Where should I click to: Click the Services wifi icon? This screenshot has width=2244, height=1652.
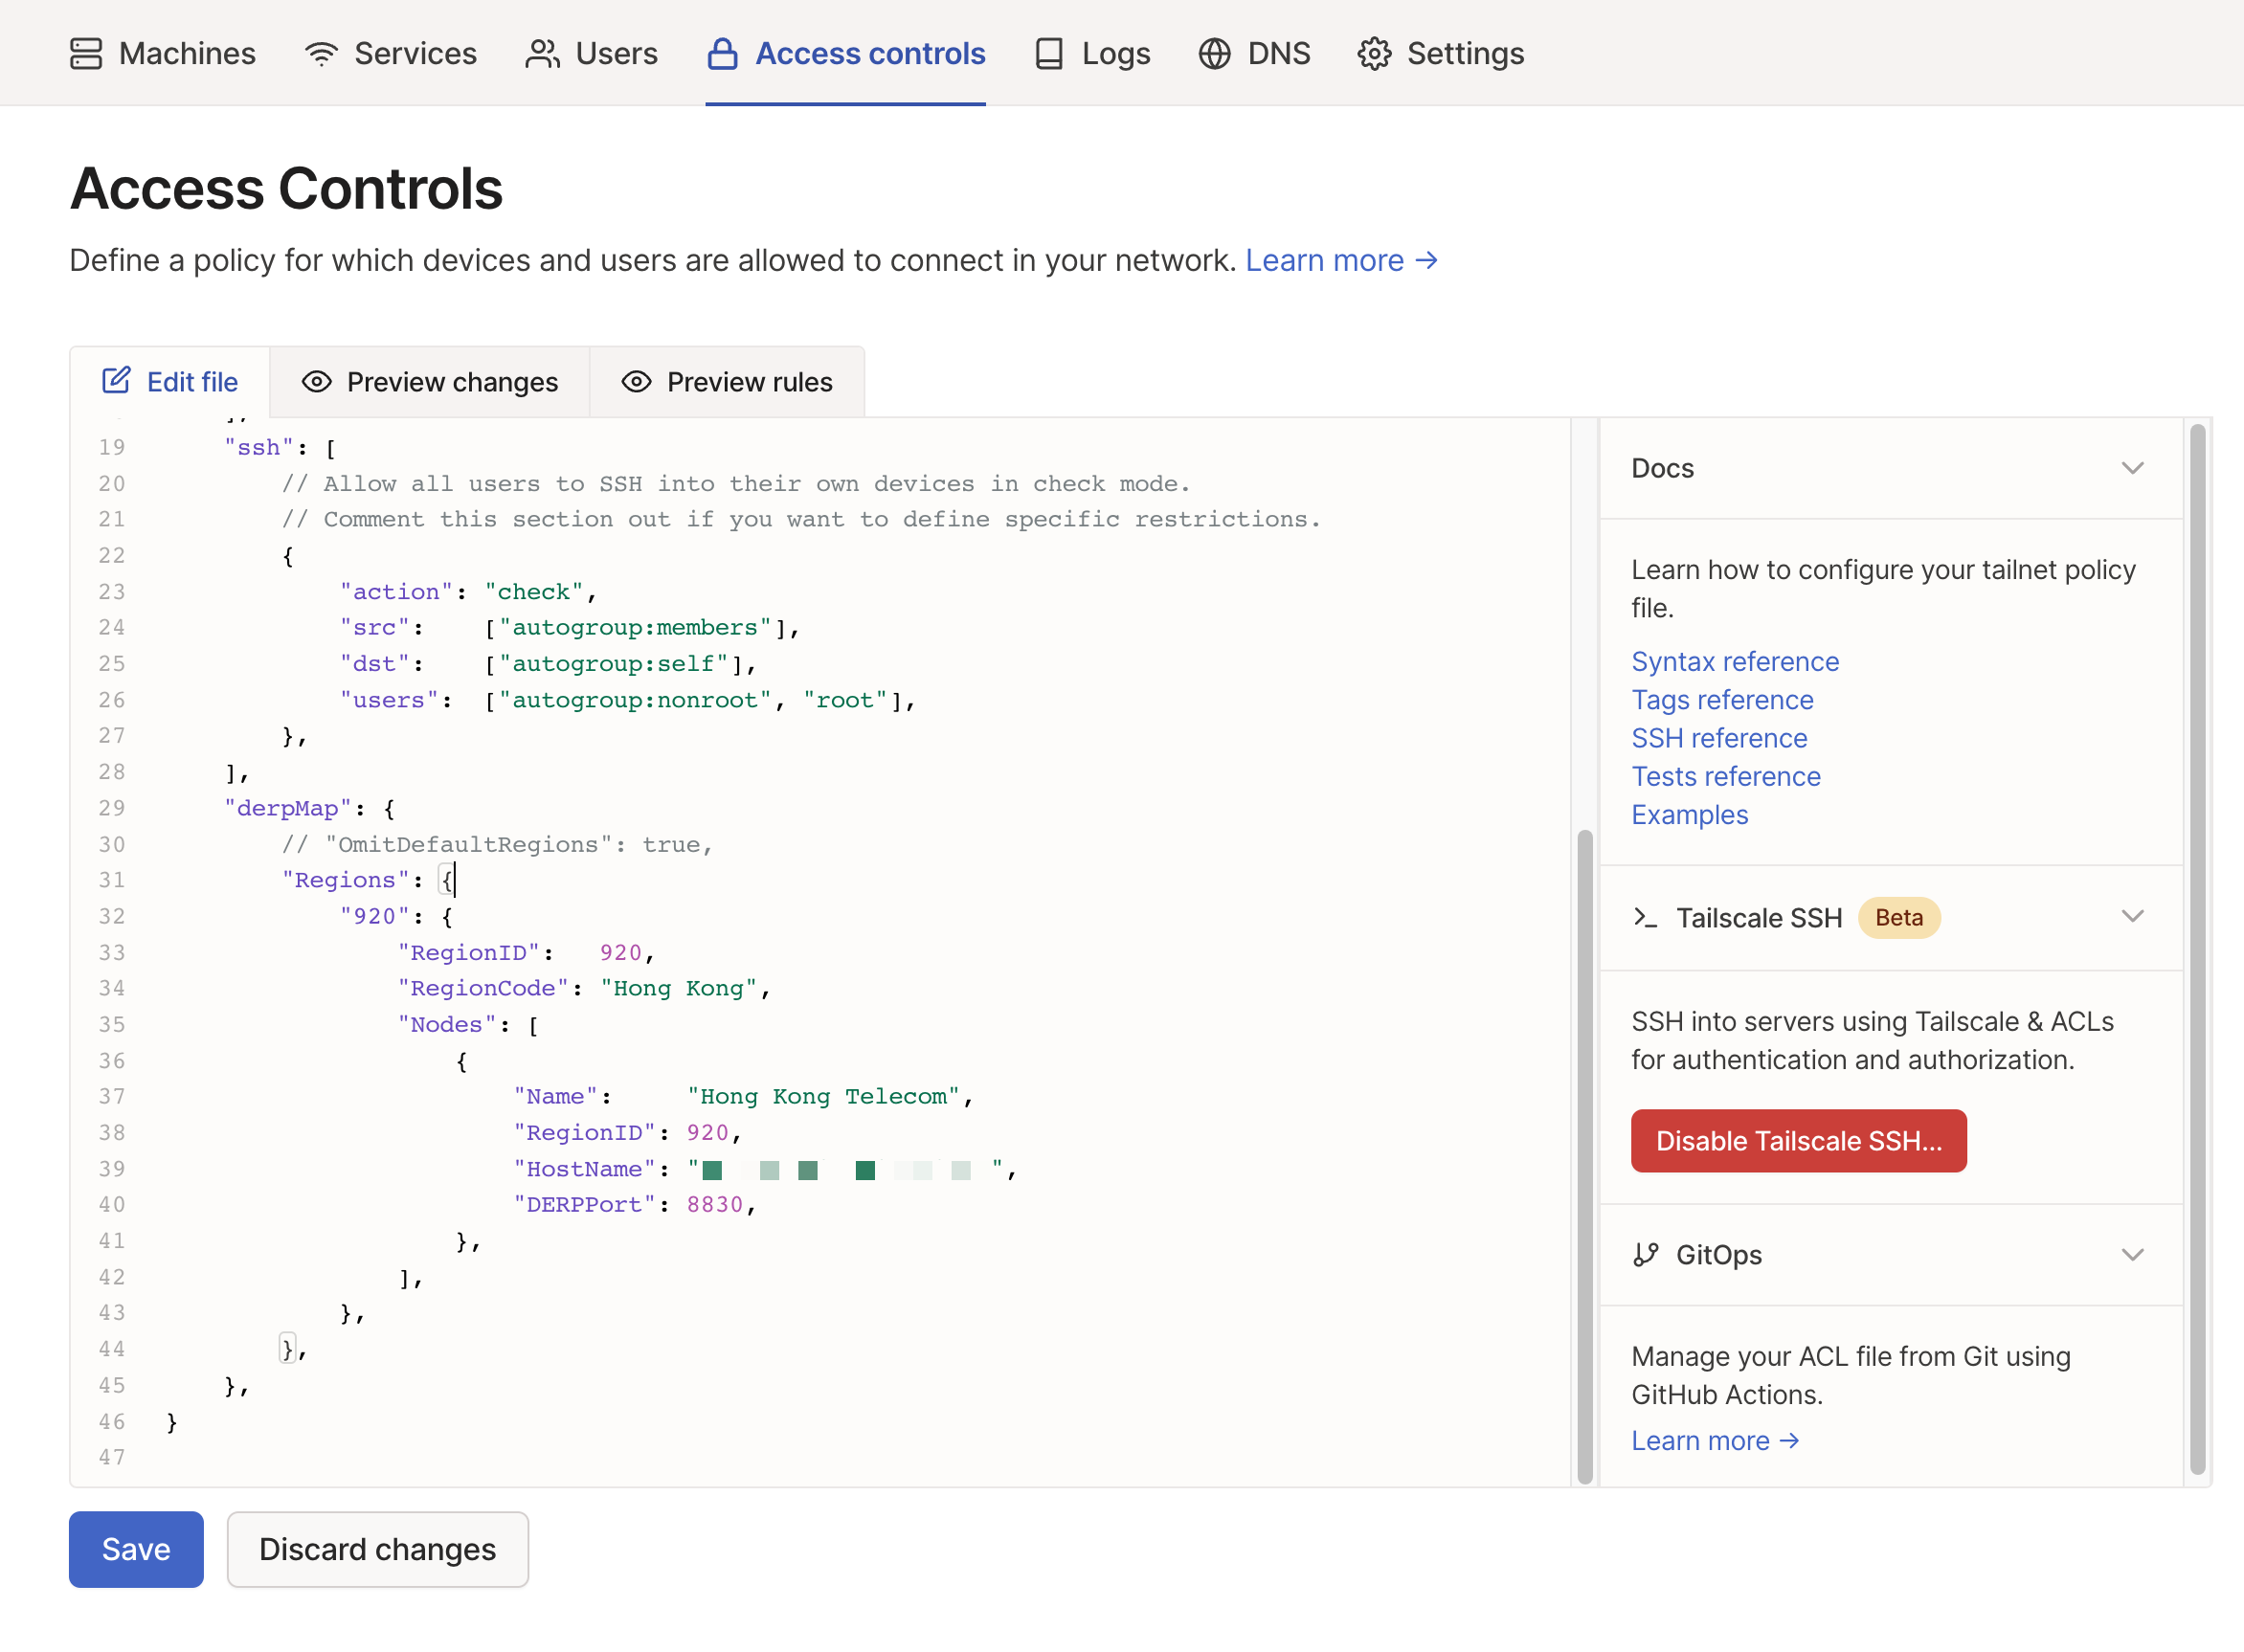(321, 53)
